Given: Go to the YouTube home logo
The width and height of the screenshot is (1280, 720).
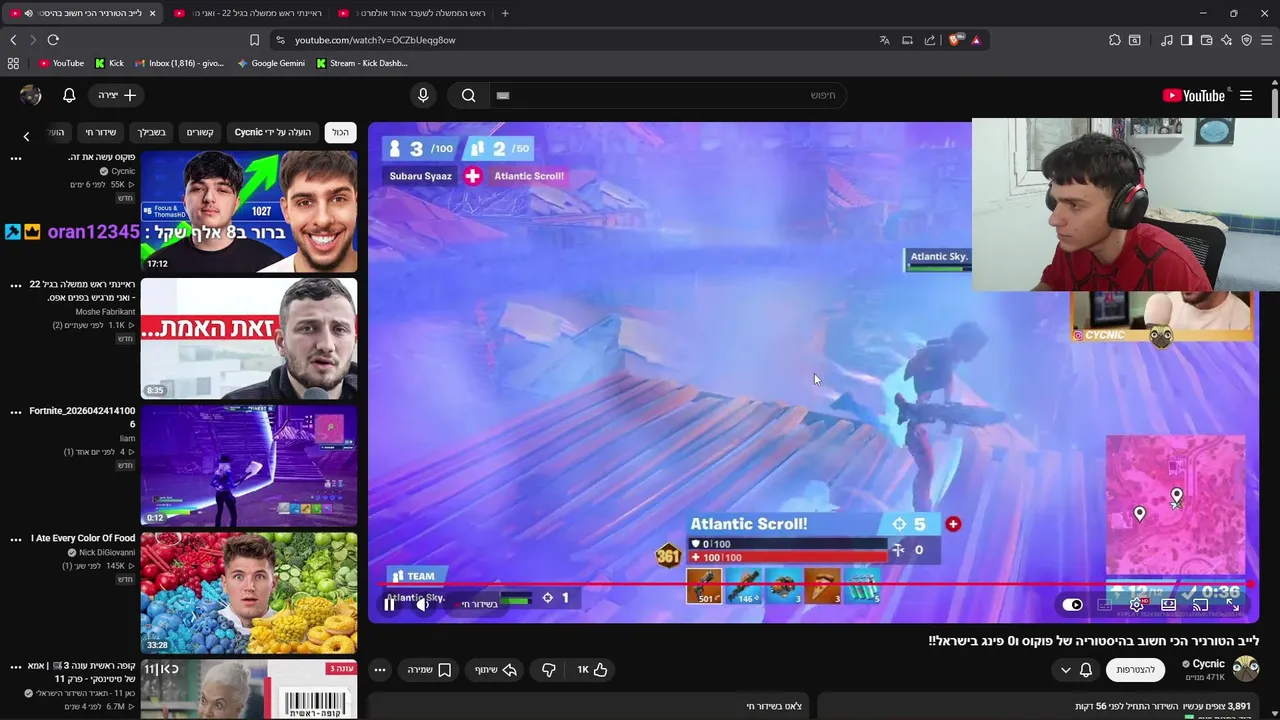Looking at the screenshot, I should (x=1194, y=95).
